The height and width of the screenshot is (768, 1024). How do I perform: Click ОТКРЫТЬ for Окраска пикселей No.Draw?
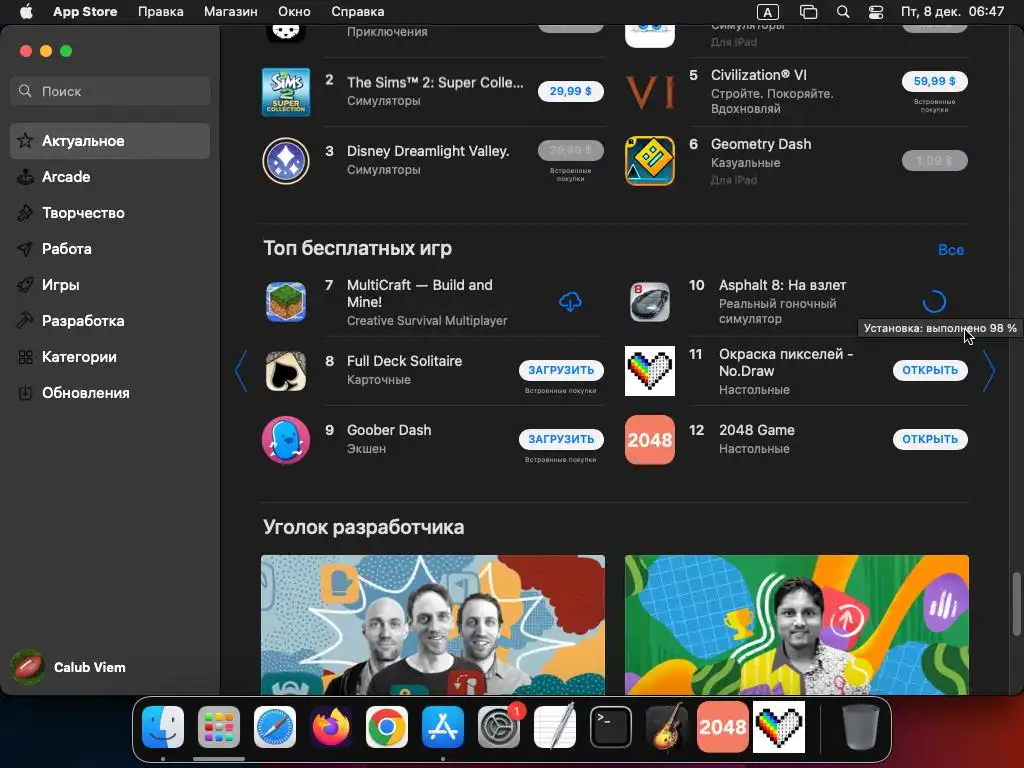(x=930, y=370)
